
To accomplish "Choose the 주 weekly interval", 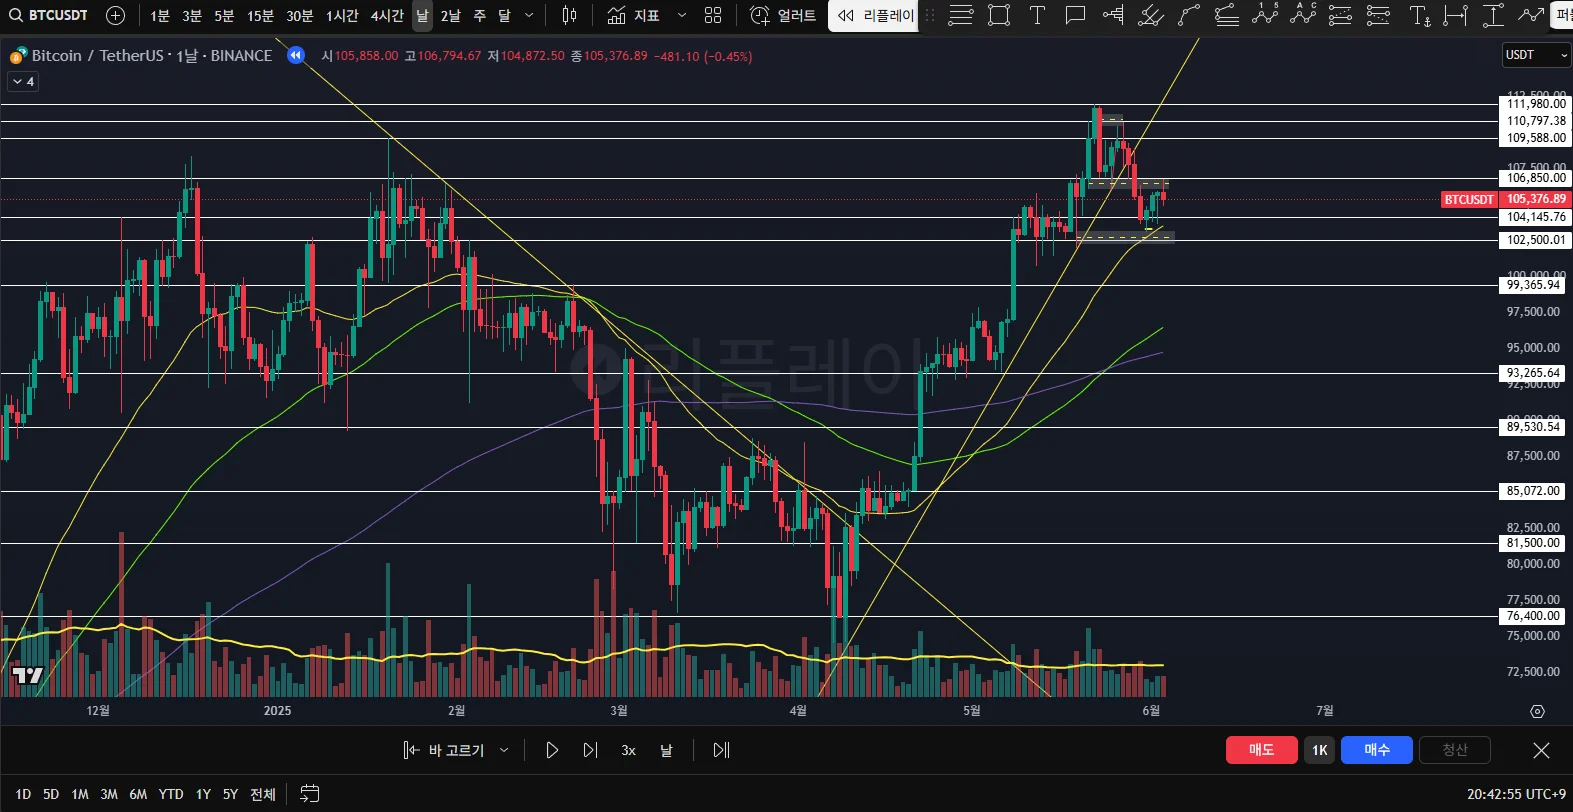I will (480, 15).
